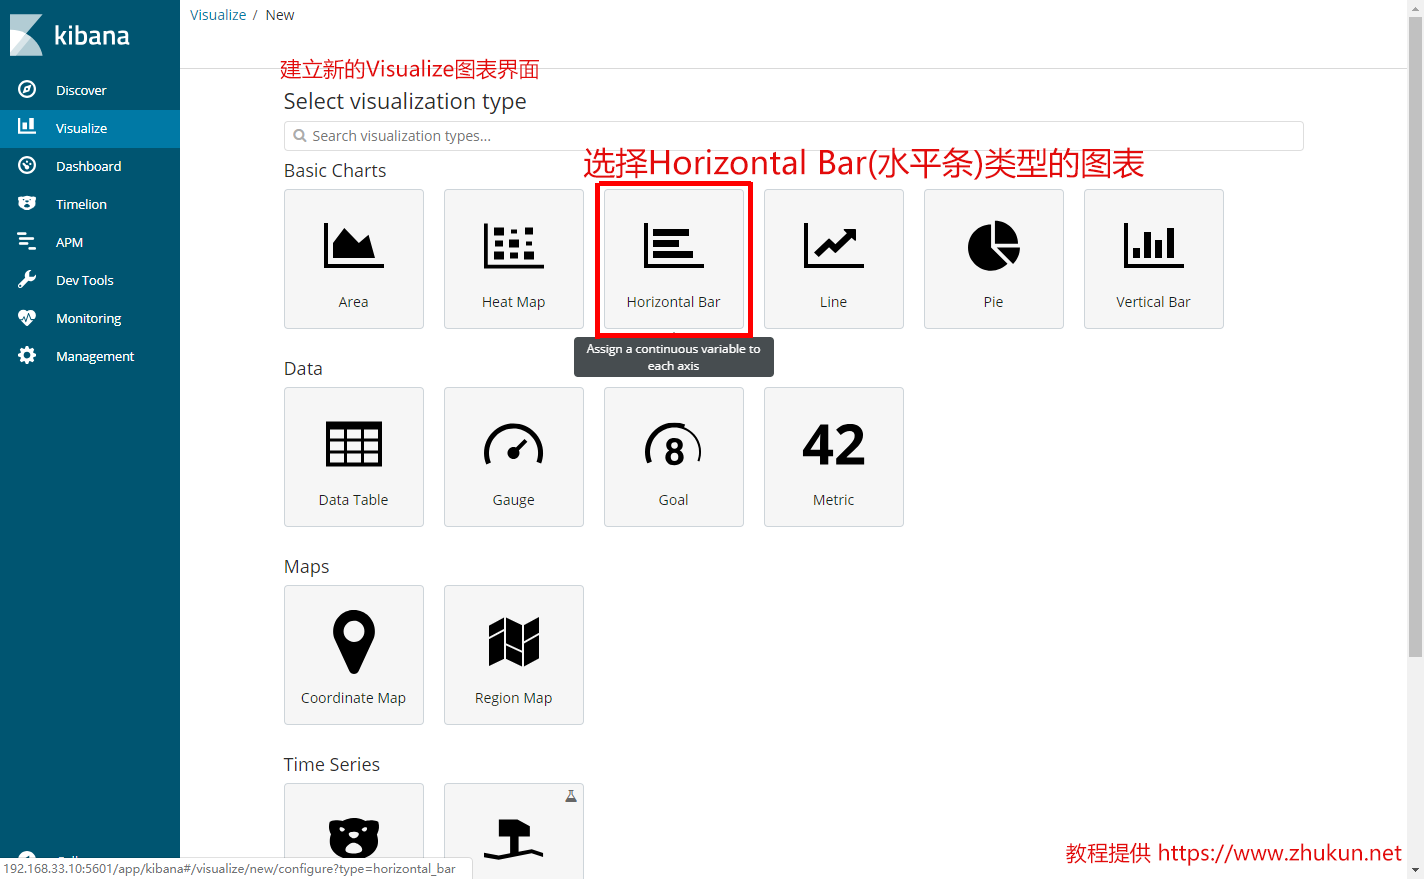1424x879 pixels.
Task: Click the Heat Map grid icon
Action: 514,246
